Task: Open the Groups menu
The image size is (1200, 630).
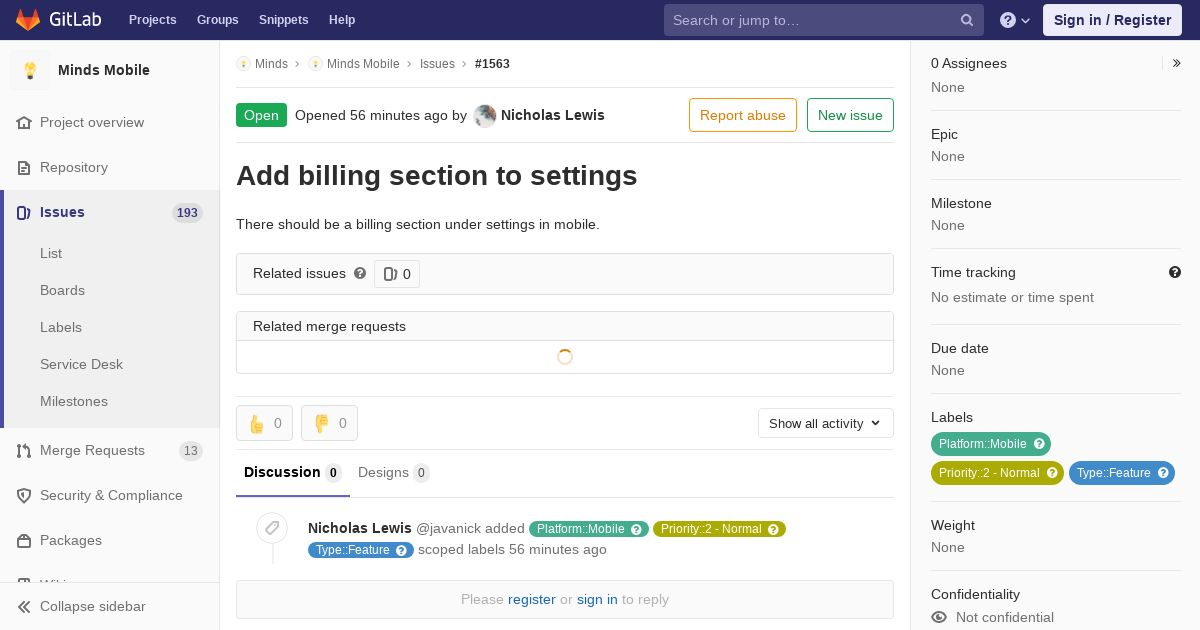Action: coord(217,20)
